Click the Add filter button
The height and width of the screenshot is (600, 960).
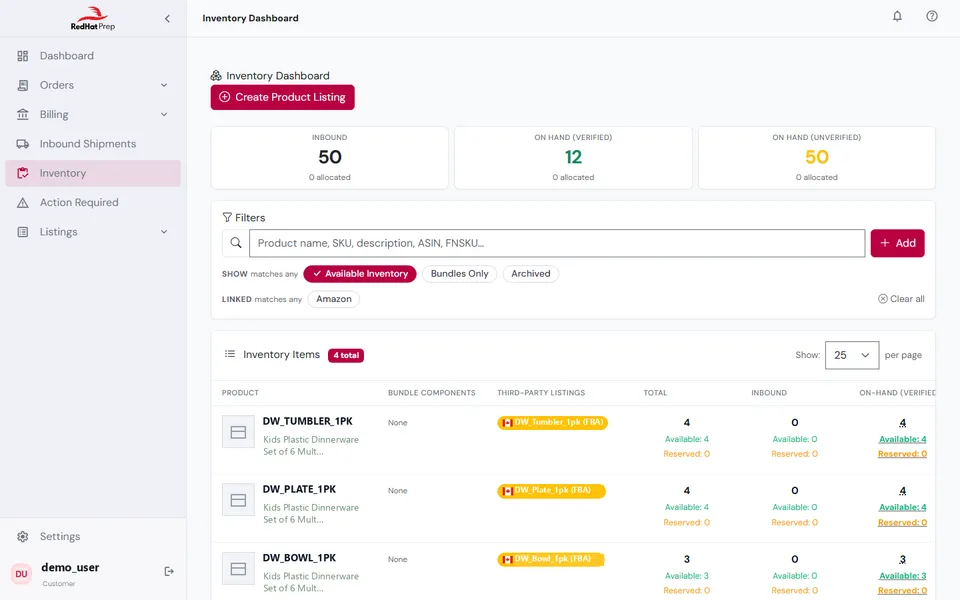(x=898, y=243)
